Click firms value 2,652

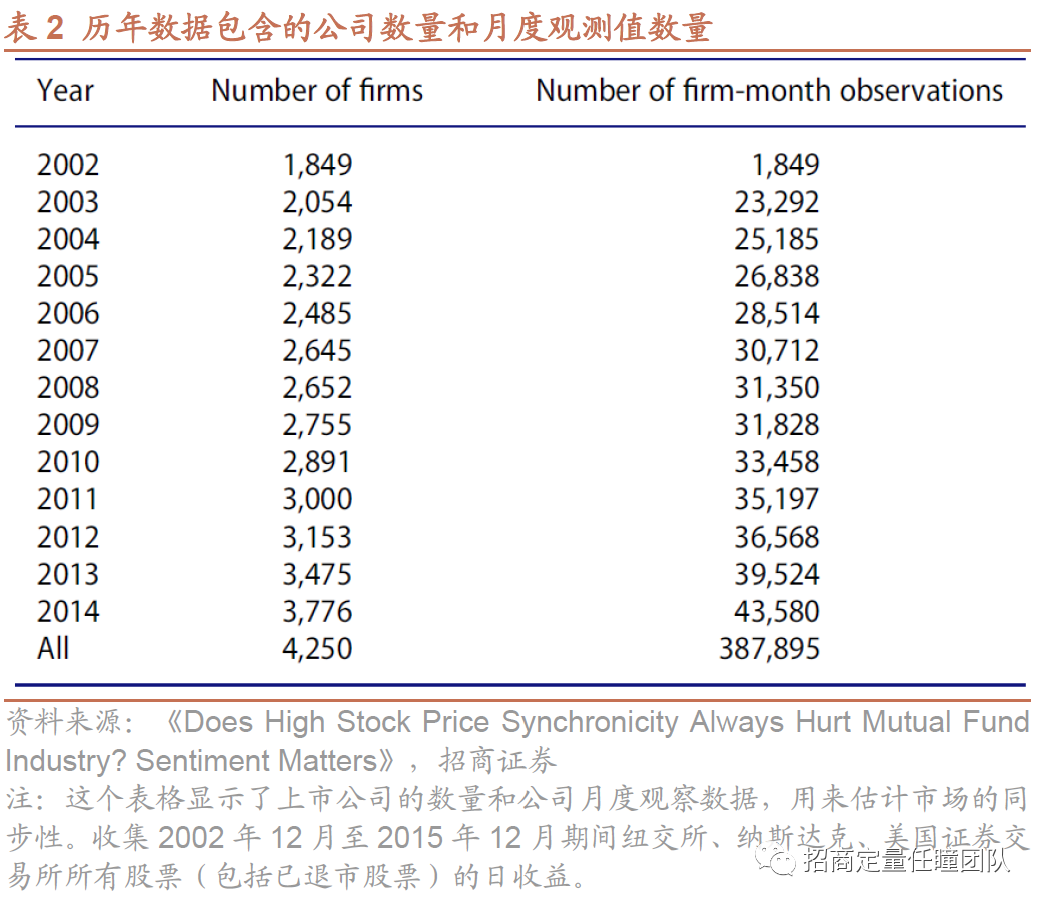pos(317,388)
